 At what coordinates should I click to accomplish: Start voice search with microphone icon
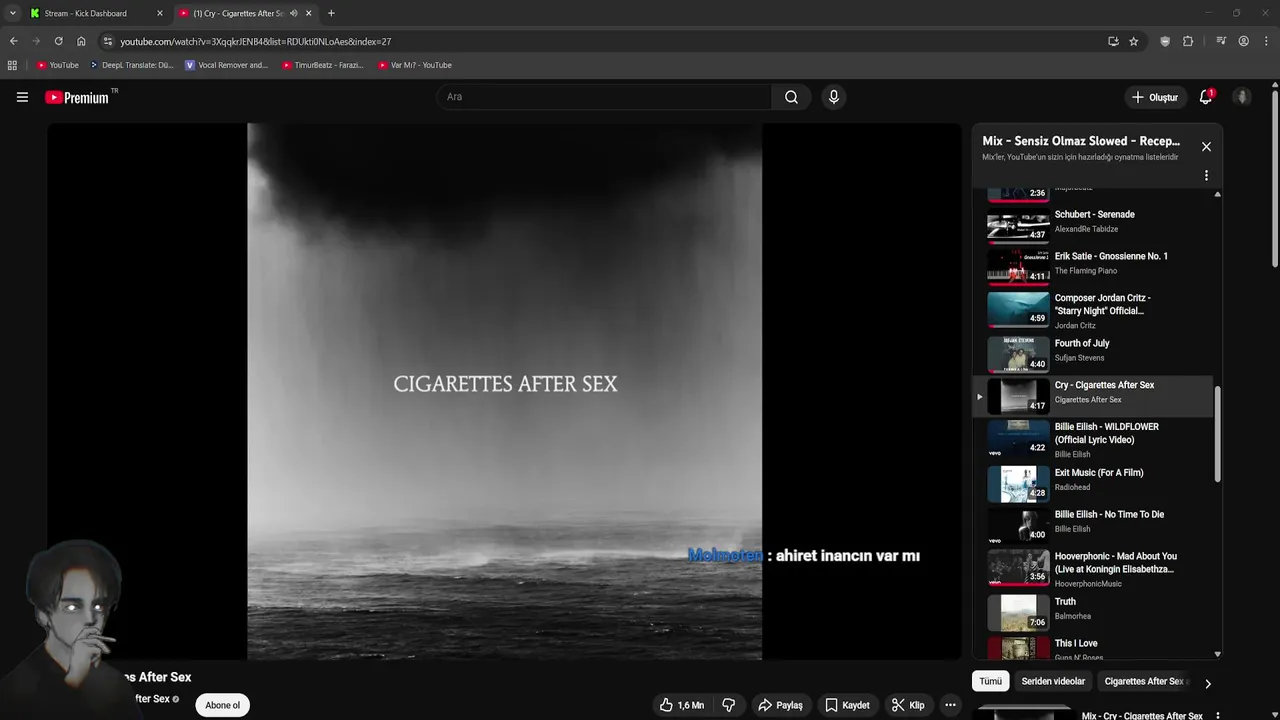click(x=833, y=97)
